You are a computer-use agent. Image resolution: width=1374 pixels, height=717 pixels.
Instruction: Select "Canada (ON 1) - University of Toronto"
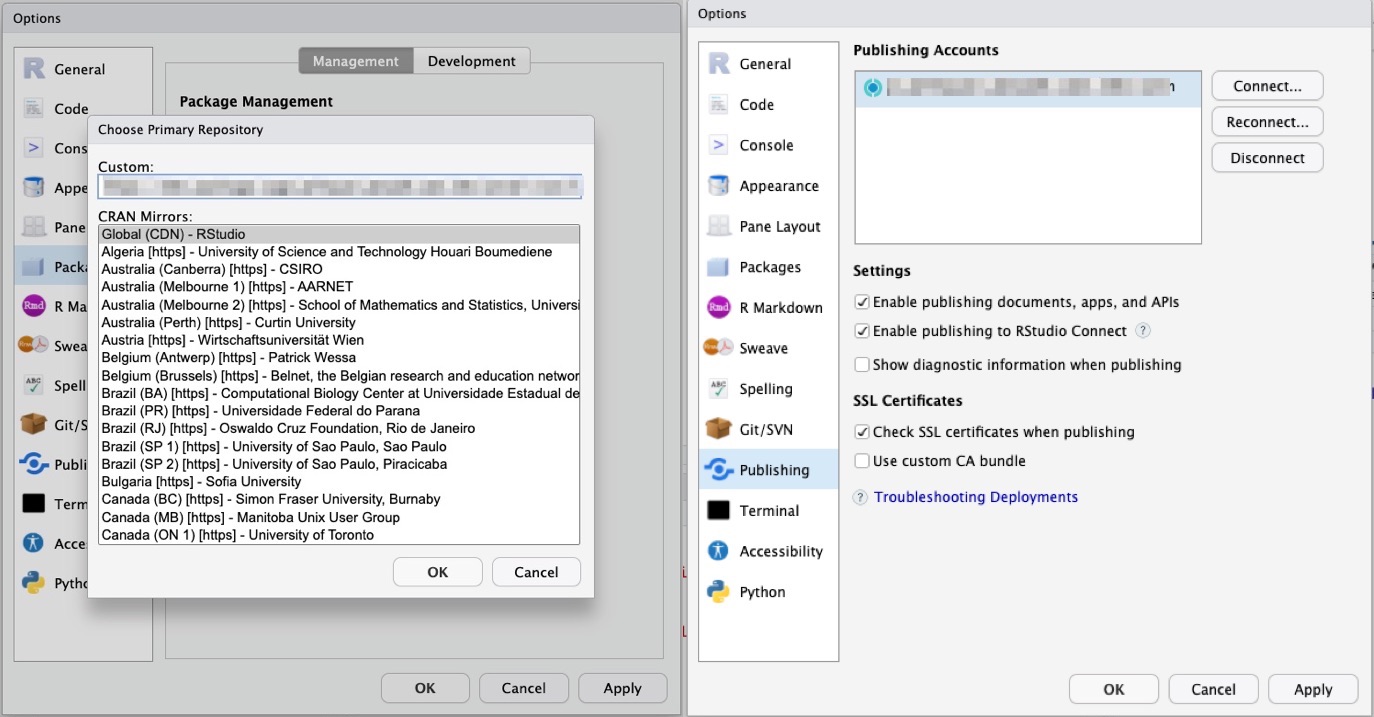click(339, 535)
